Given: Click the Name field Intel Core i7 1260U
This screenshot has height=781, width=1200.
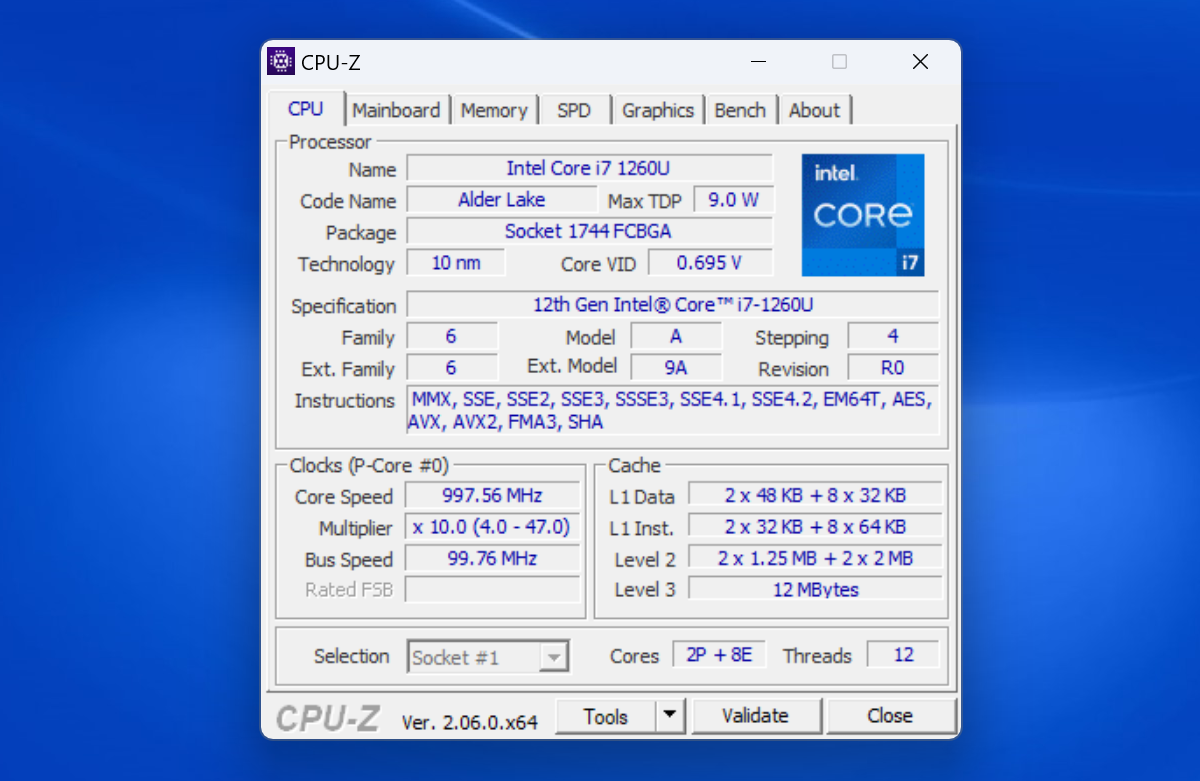Looking at the screenshot, I should point(590,168).
